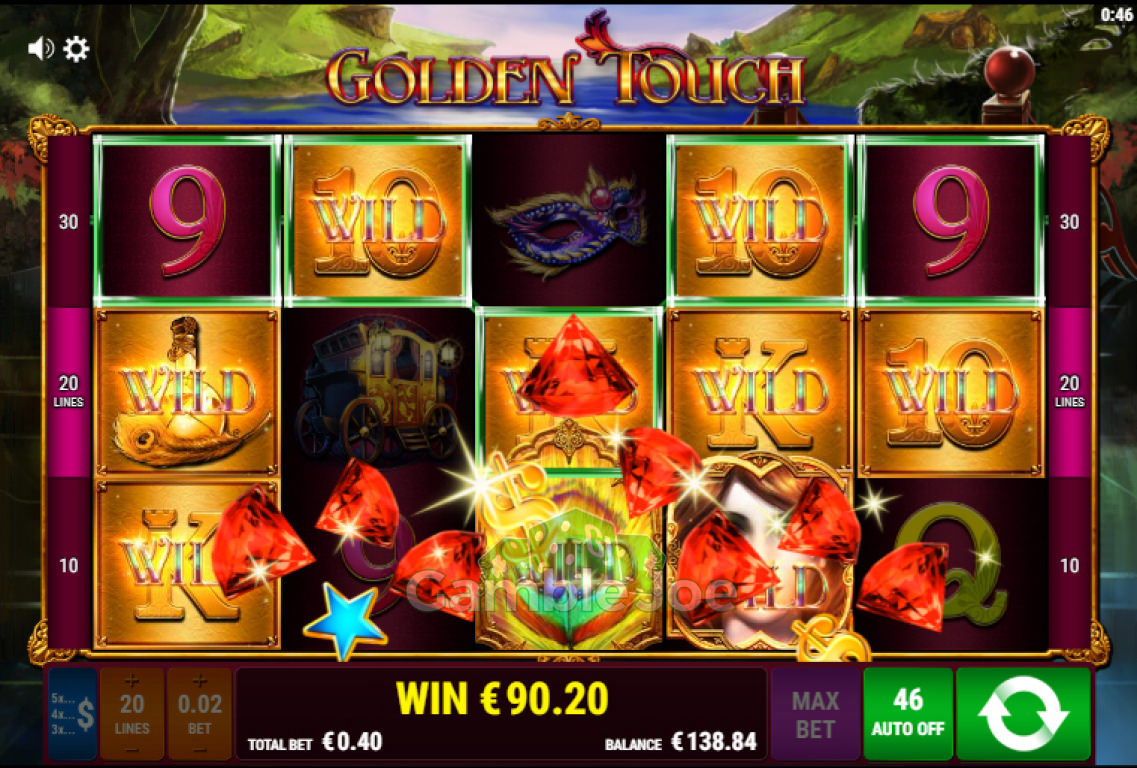Open the paytable dollar icon
This screenshot has width=1137, height=768.
point(73,714)
